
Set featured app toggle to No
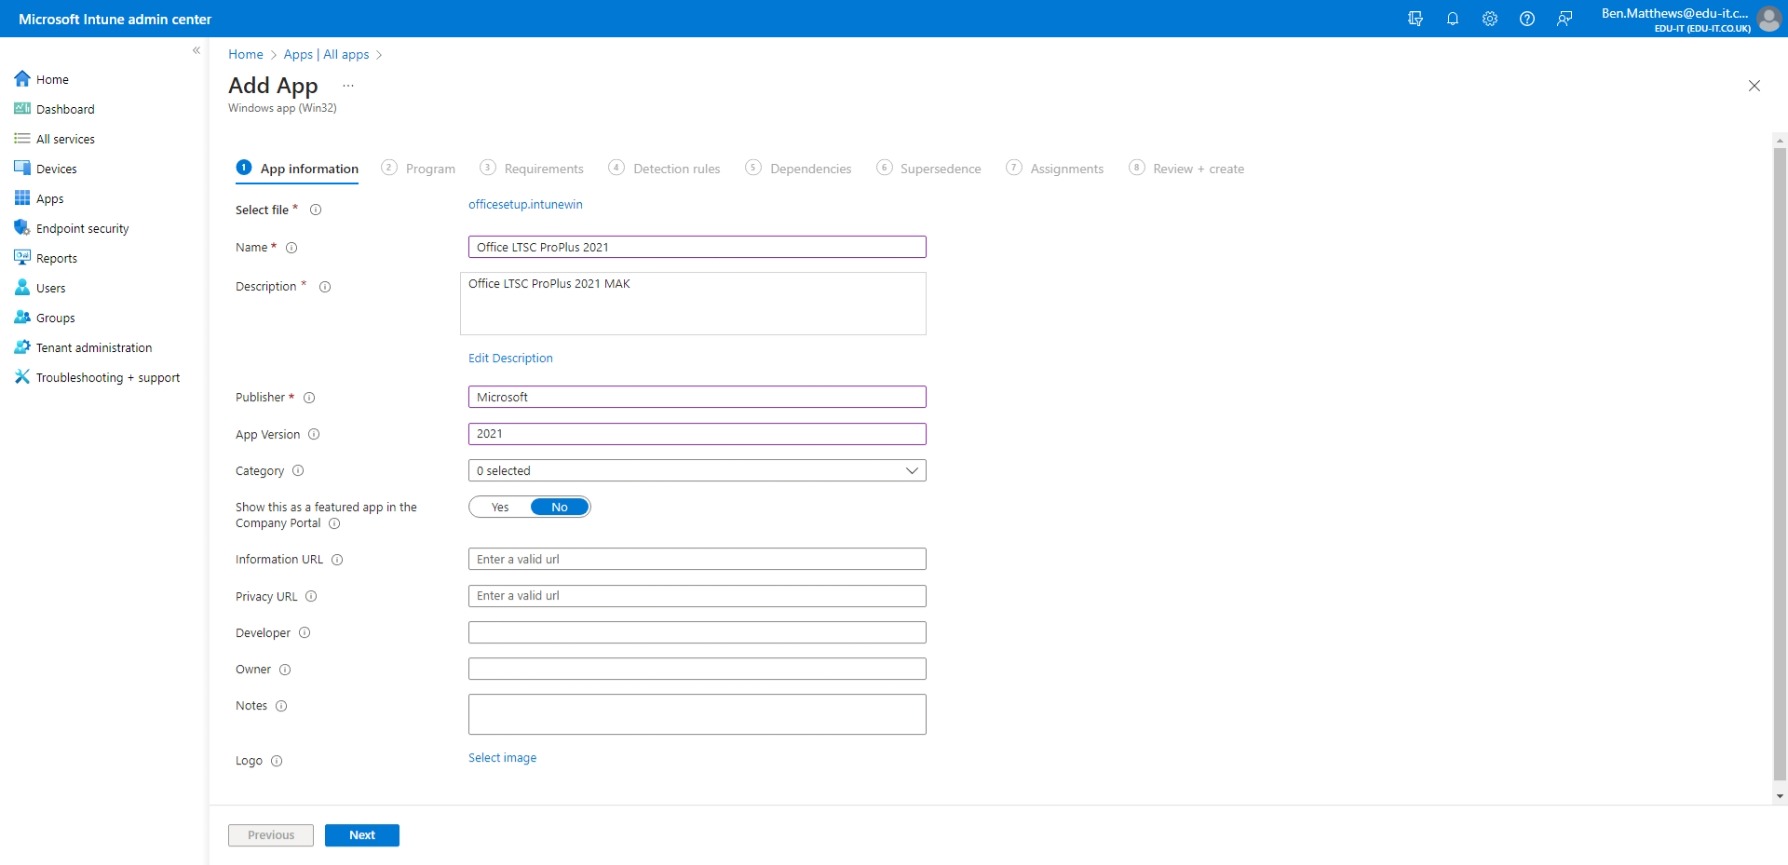(559, 507)
